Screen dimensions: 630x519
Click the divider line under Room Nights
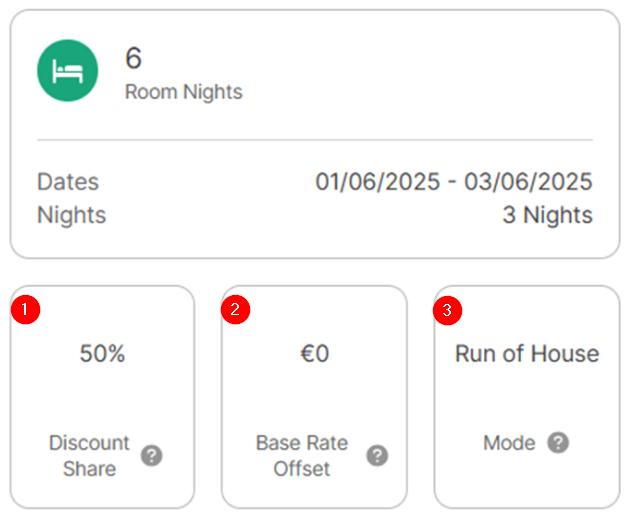315,140
